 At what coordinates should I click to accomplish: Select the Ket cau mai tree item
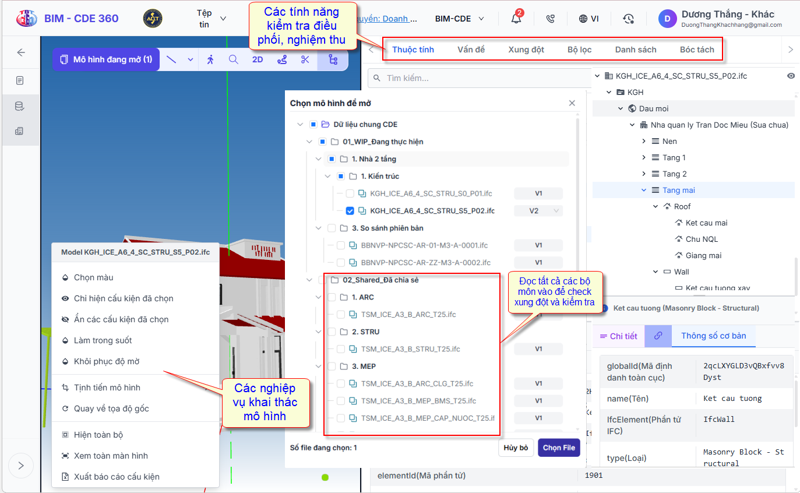click(706, 223)
